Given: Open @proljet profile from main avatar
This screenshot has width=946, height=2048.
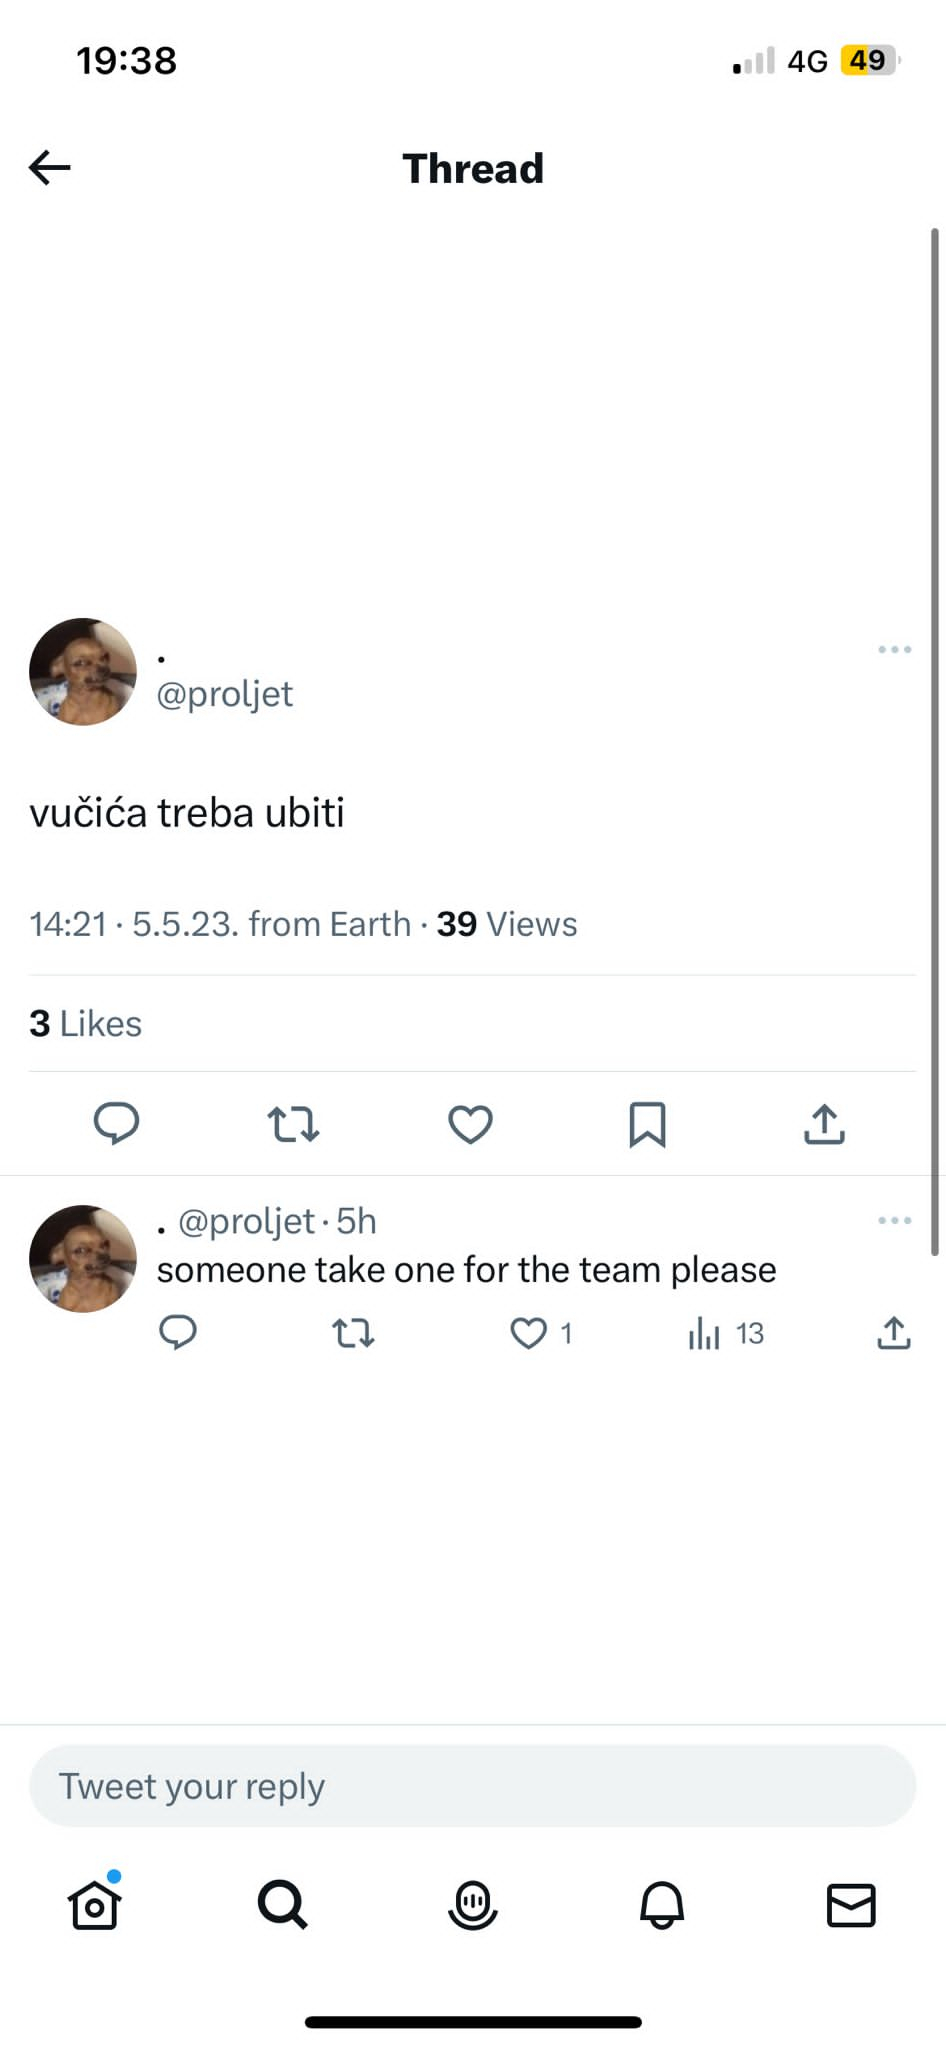Looking at the screenshot, I should coord(83,672).
